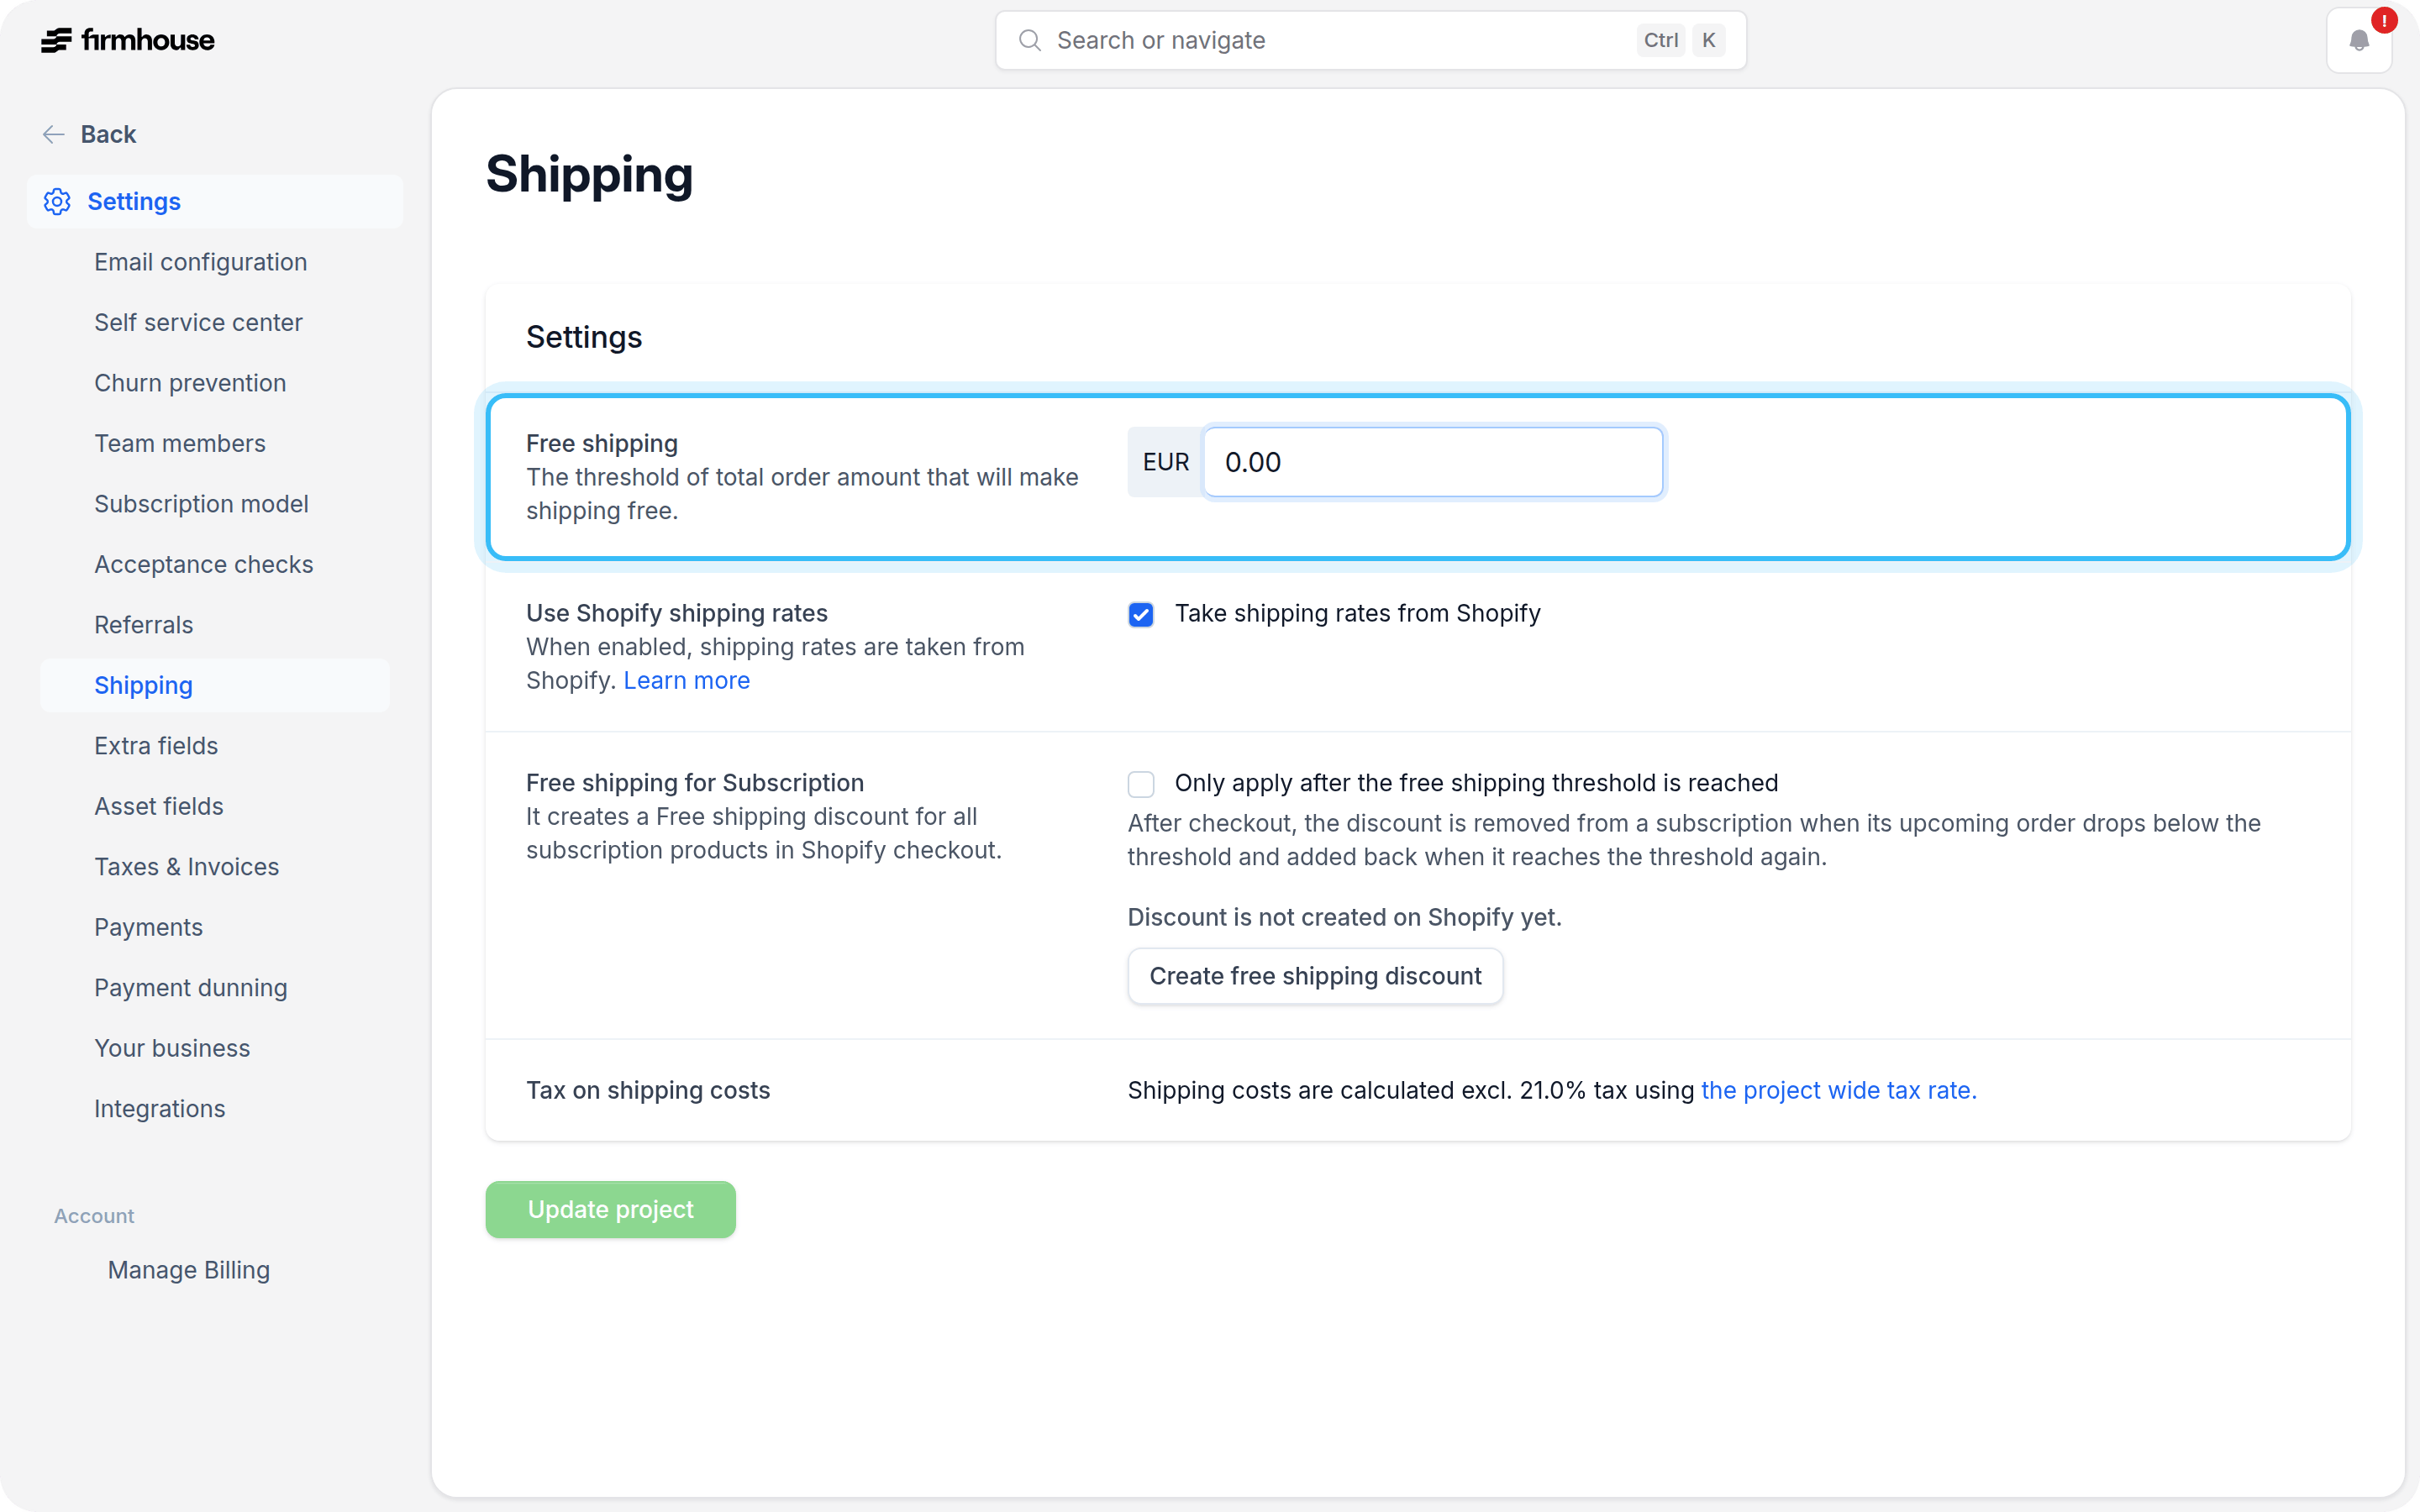Open Asset fields settings
This screenshot has width=2420, height=1512.
[x=159, y=806]
